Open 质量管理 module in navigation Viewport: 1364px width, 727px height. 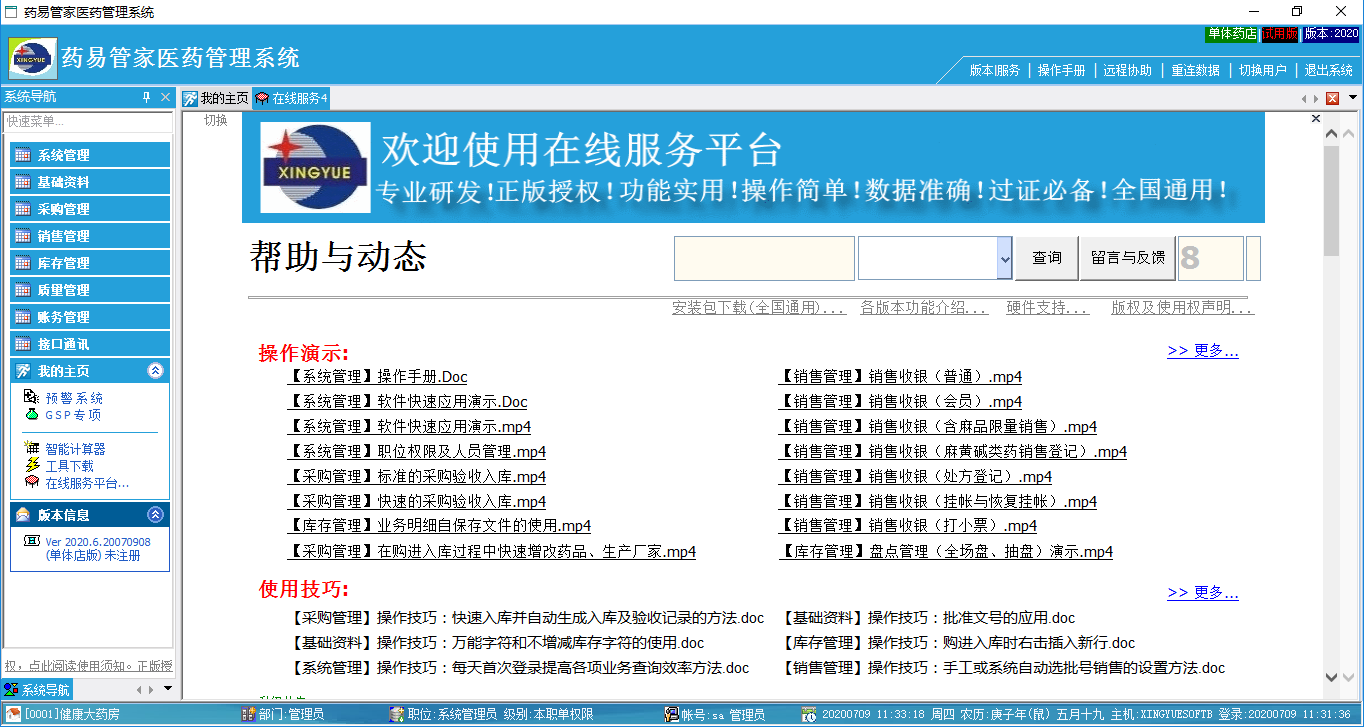[x=90, y=290]
